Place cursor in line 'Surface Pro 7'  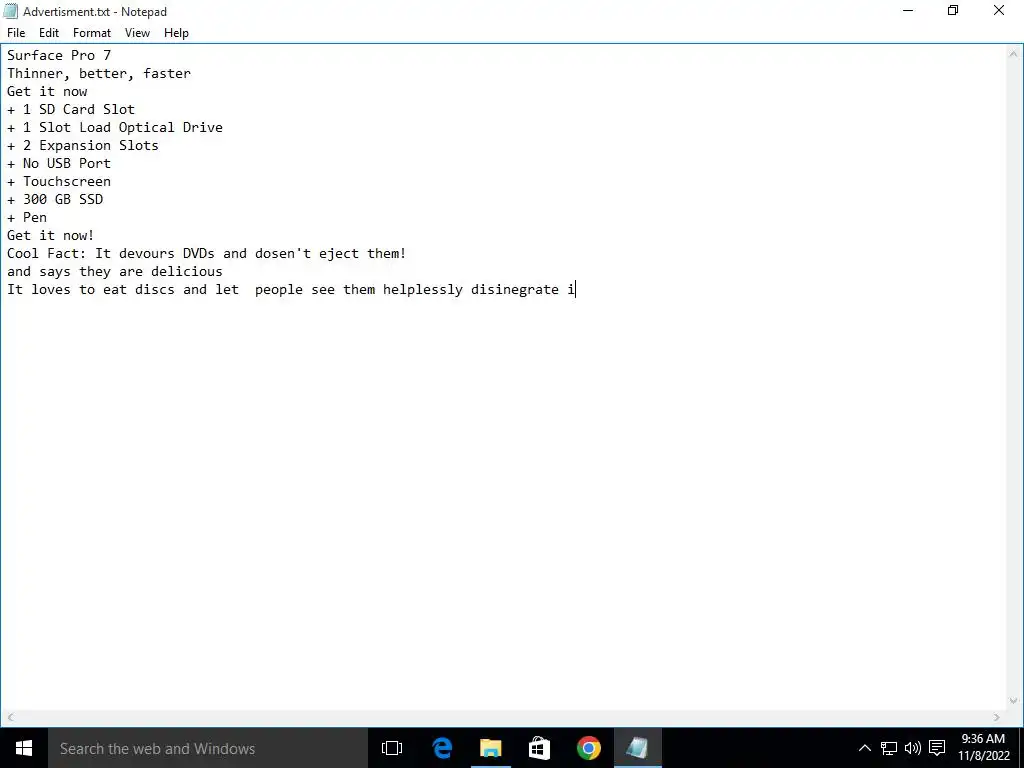tap(59, 56)
